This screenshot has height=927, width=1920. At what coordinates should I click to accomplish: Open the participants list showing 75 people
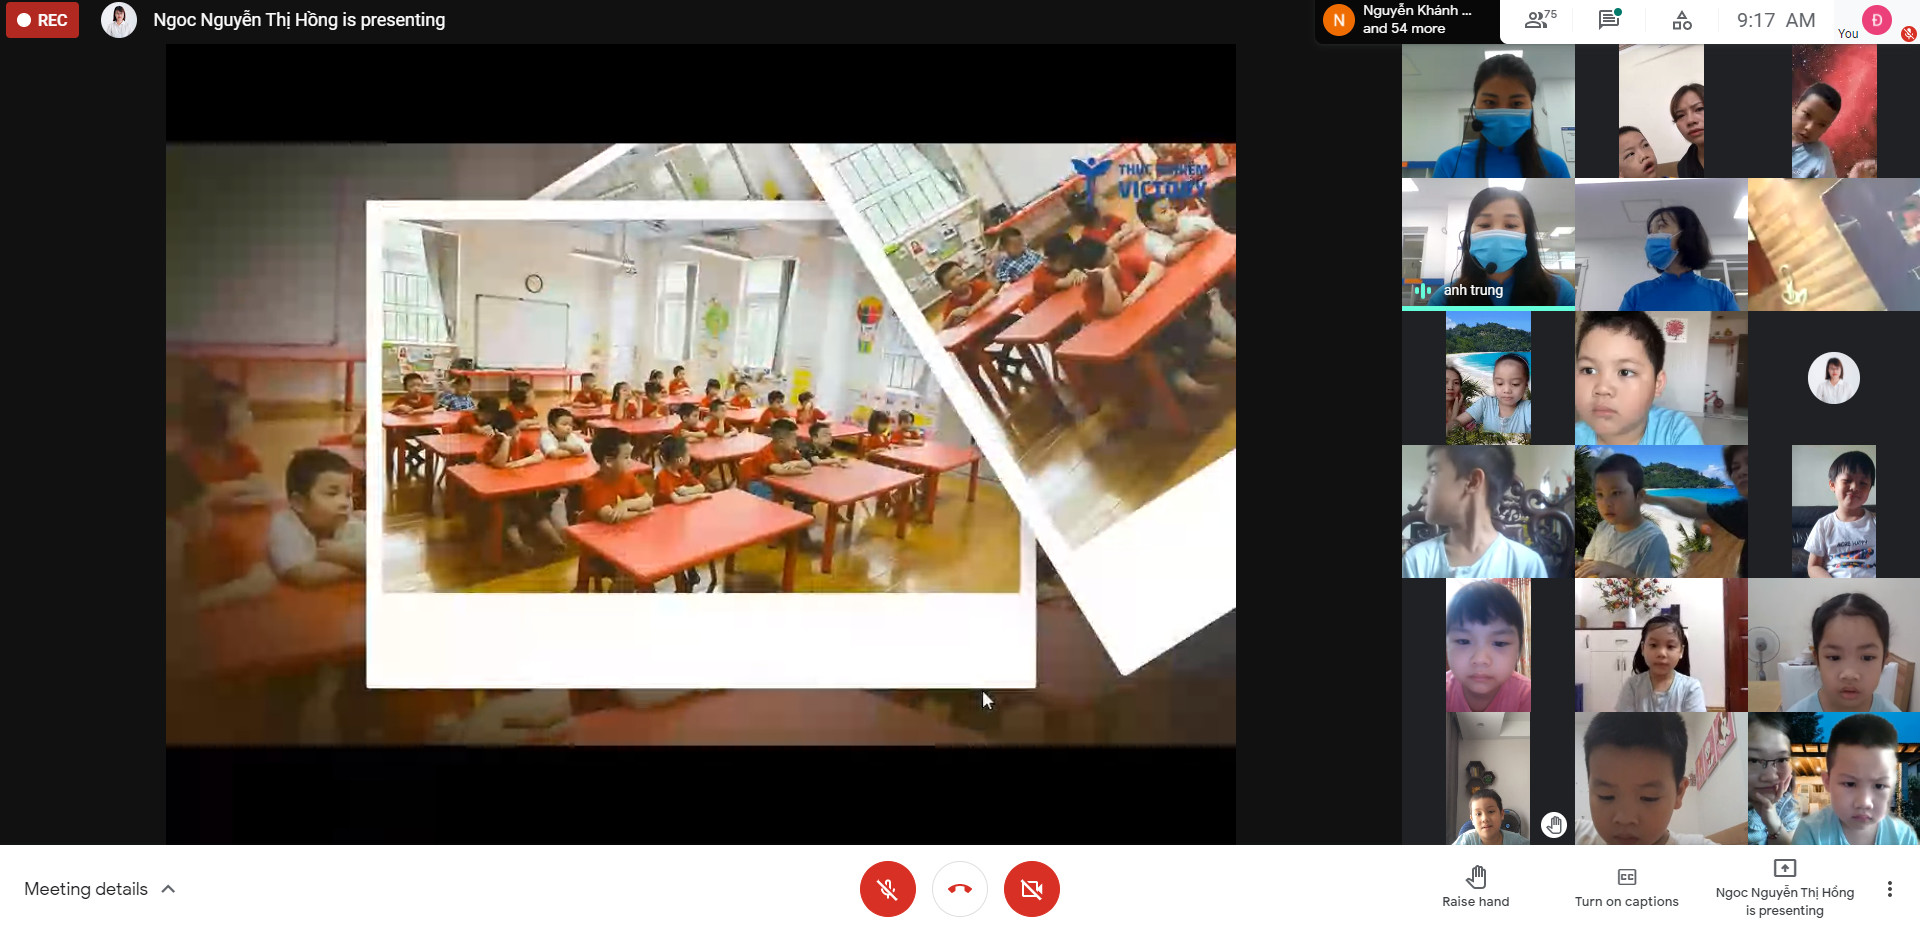pyautogui.click(x=1539, y=20)
